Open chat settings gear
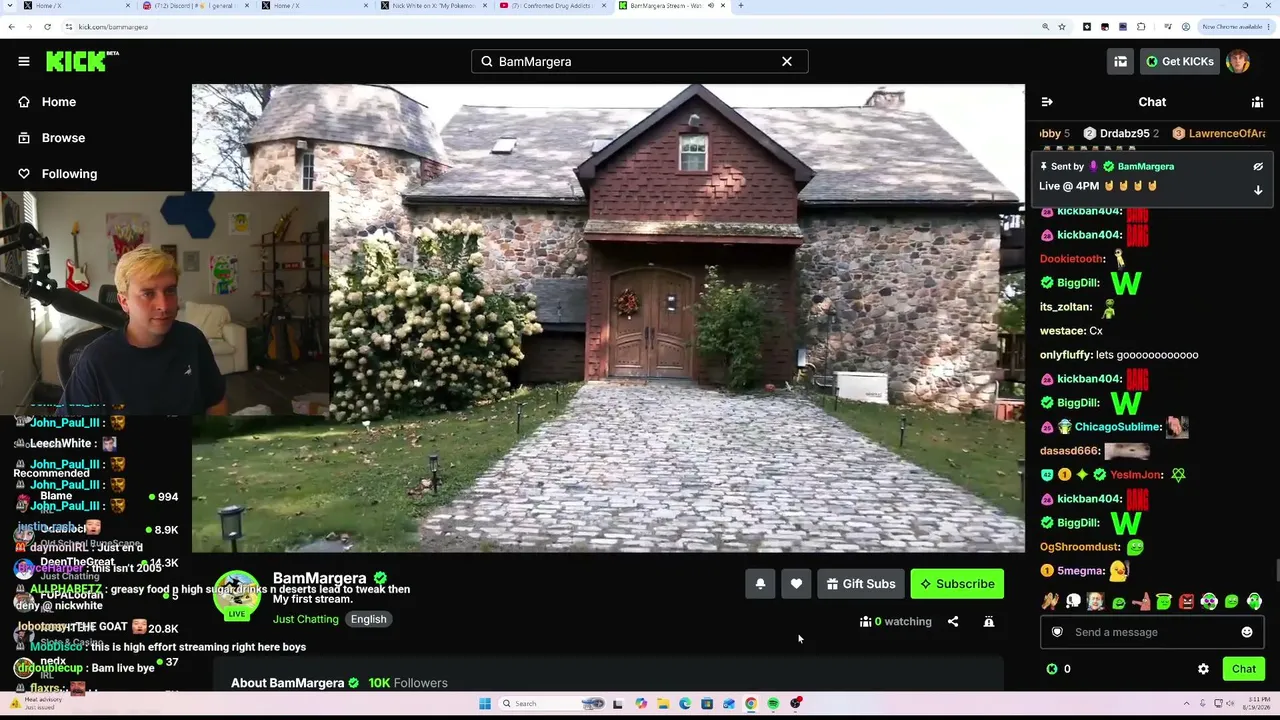The height and width of the screenshot is (720, 1280). tap(1203, 669)
